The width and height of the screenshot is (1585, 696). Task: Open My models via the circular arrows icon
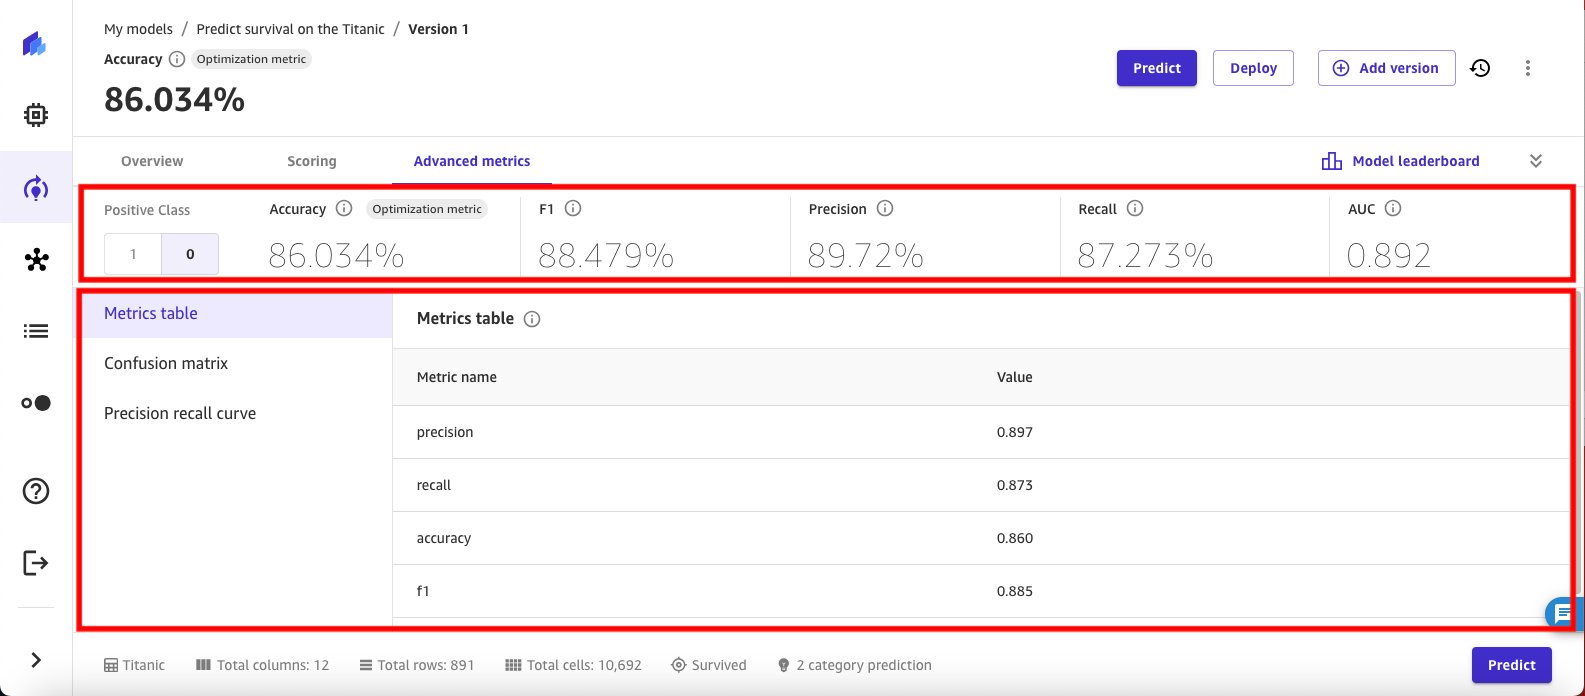point(36,188)
